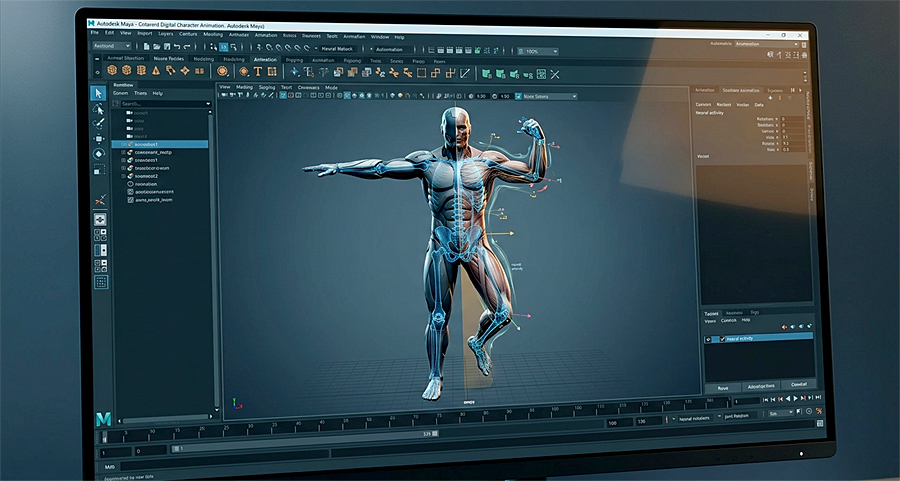Open the File menu

click(x=95, y=33)
